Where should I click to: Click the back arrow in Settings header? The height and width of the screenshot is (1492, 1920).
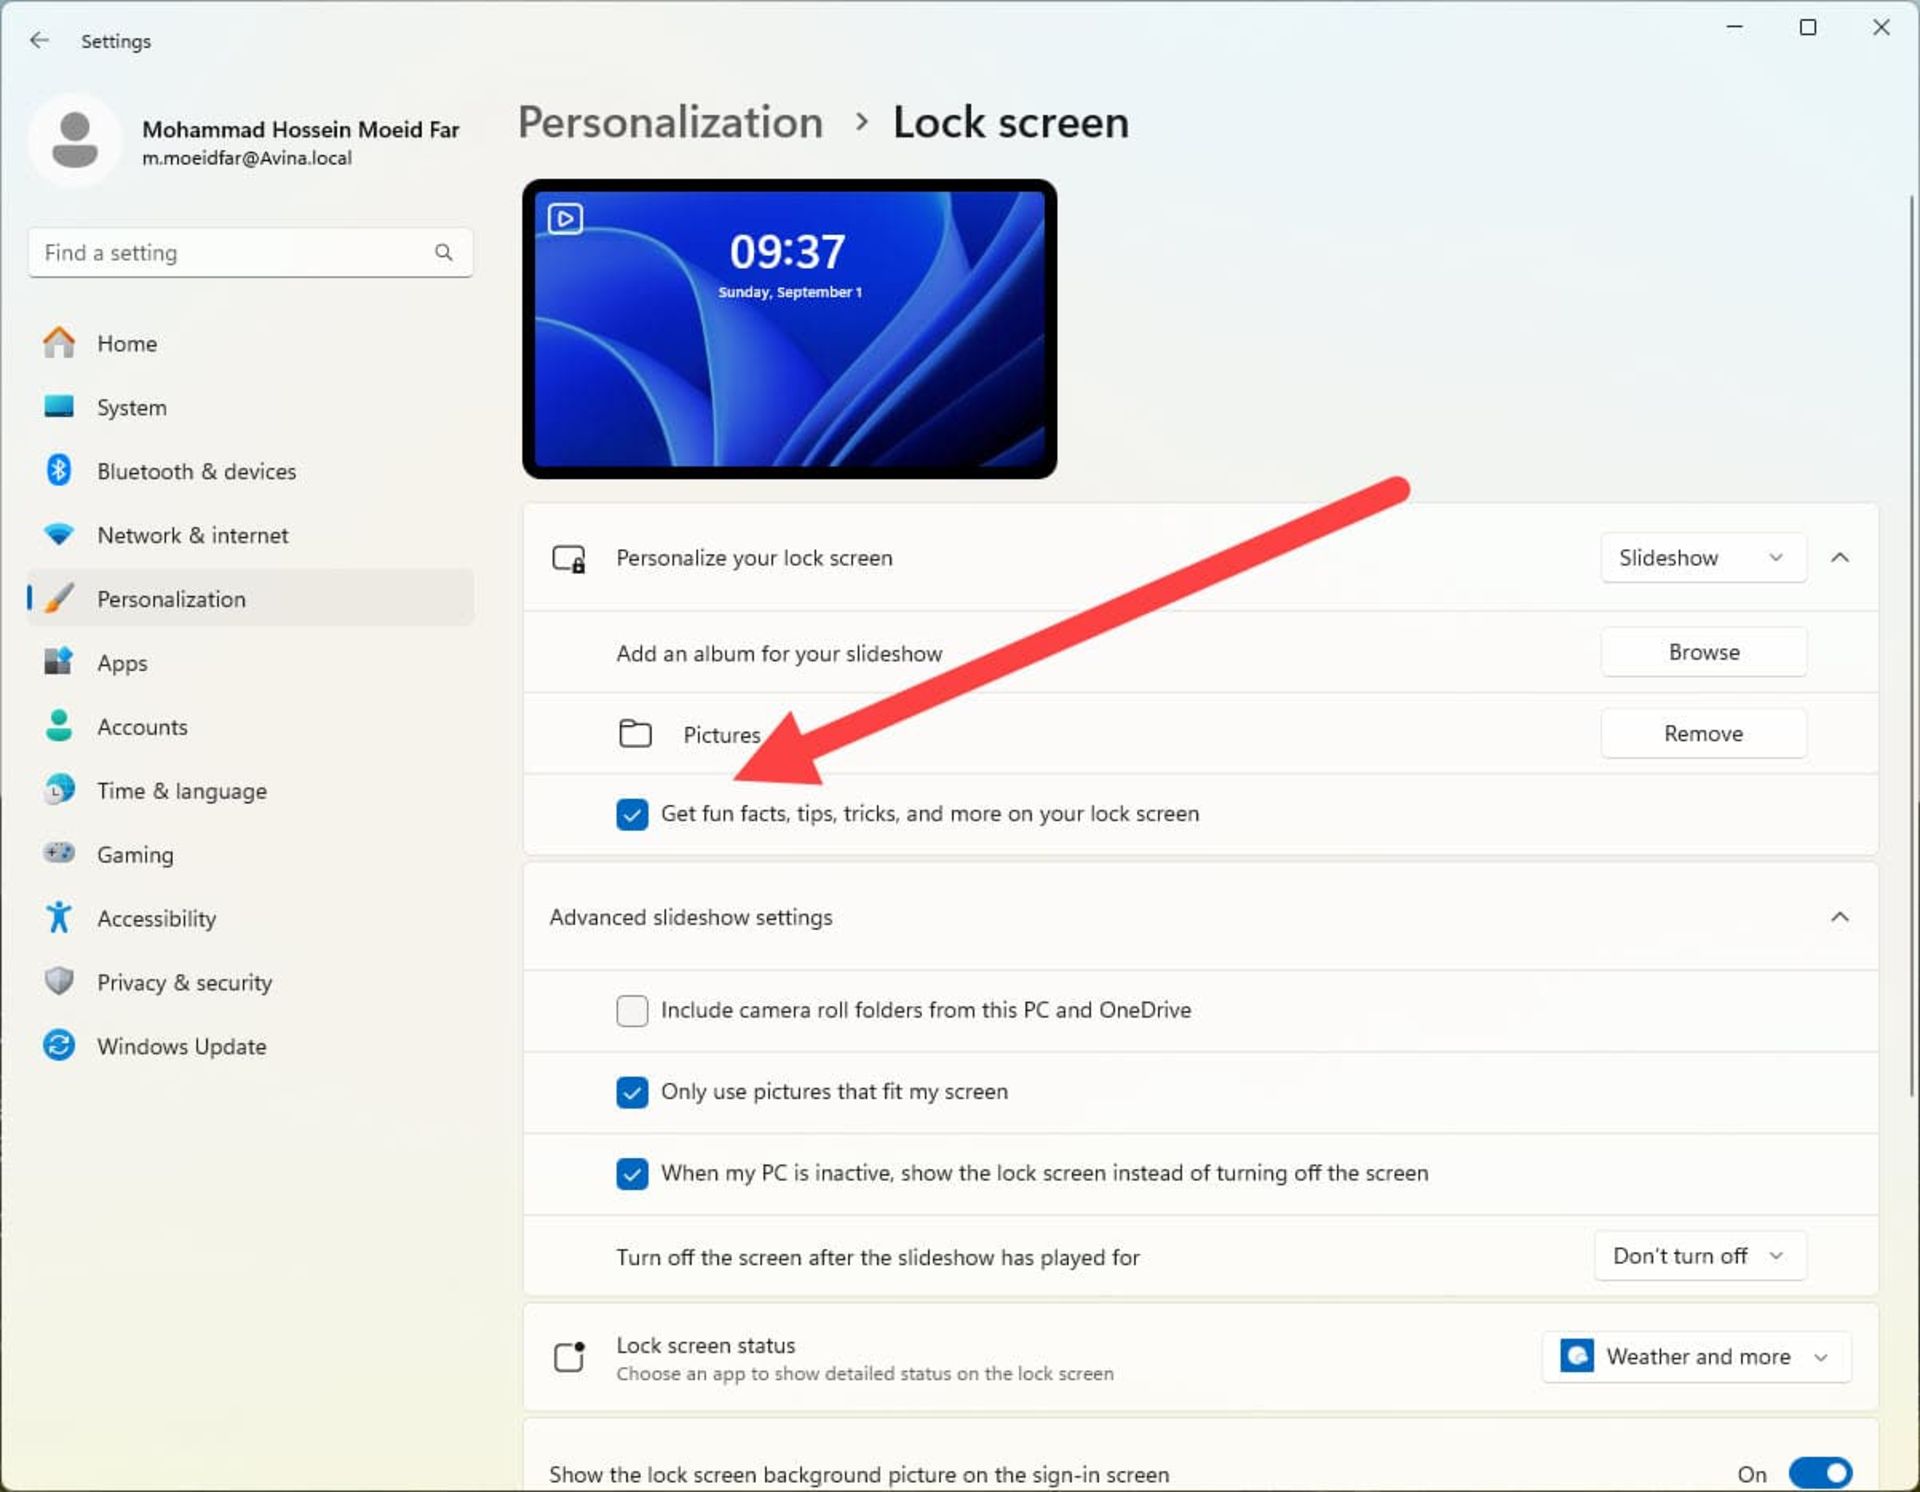39,40
